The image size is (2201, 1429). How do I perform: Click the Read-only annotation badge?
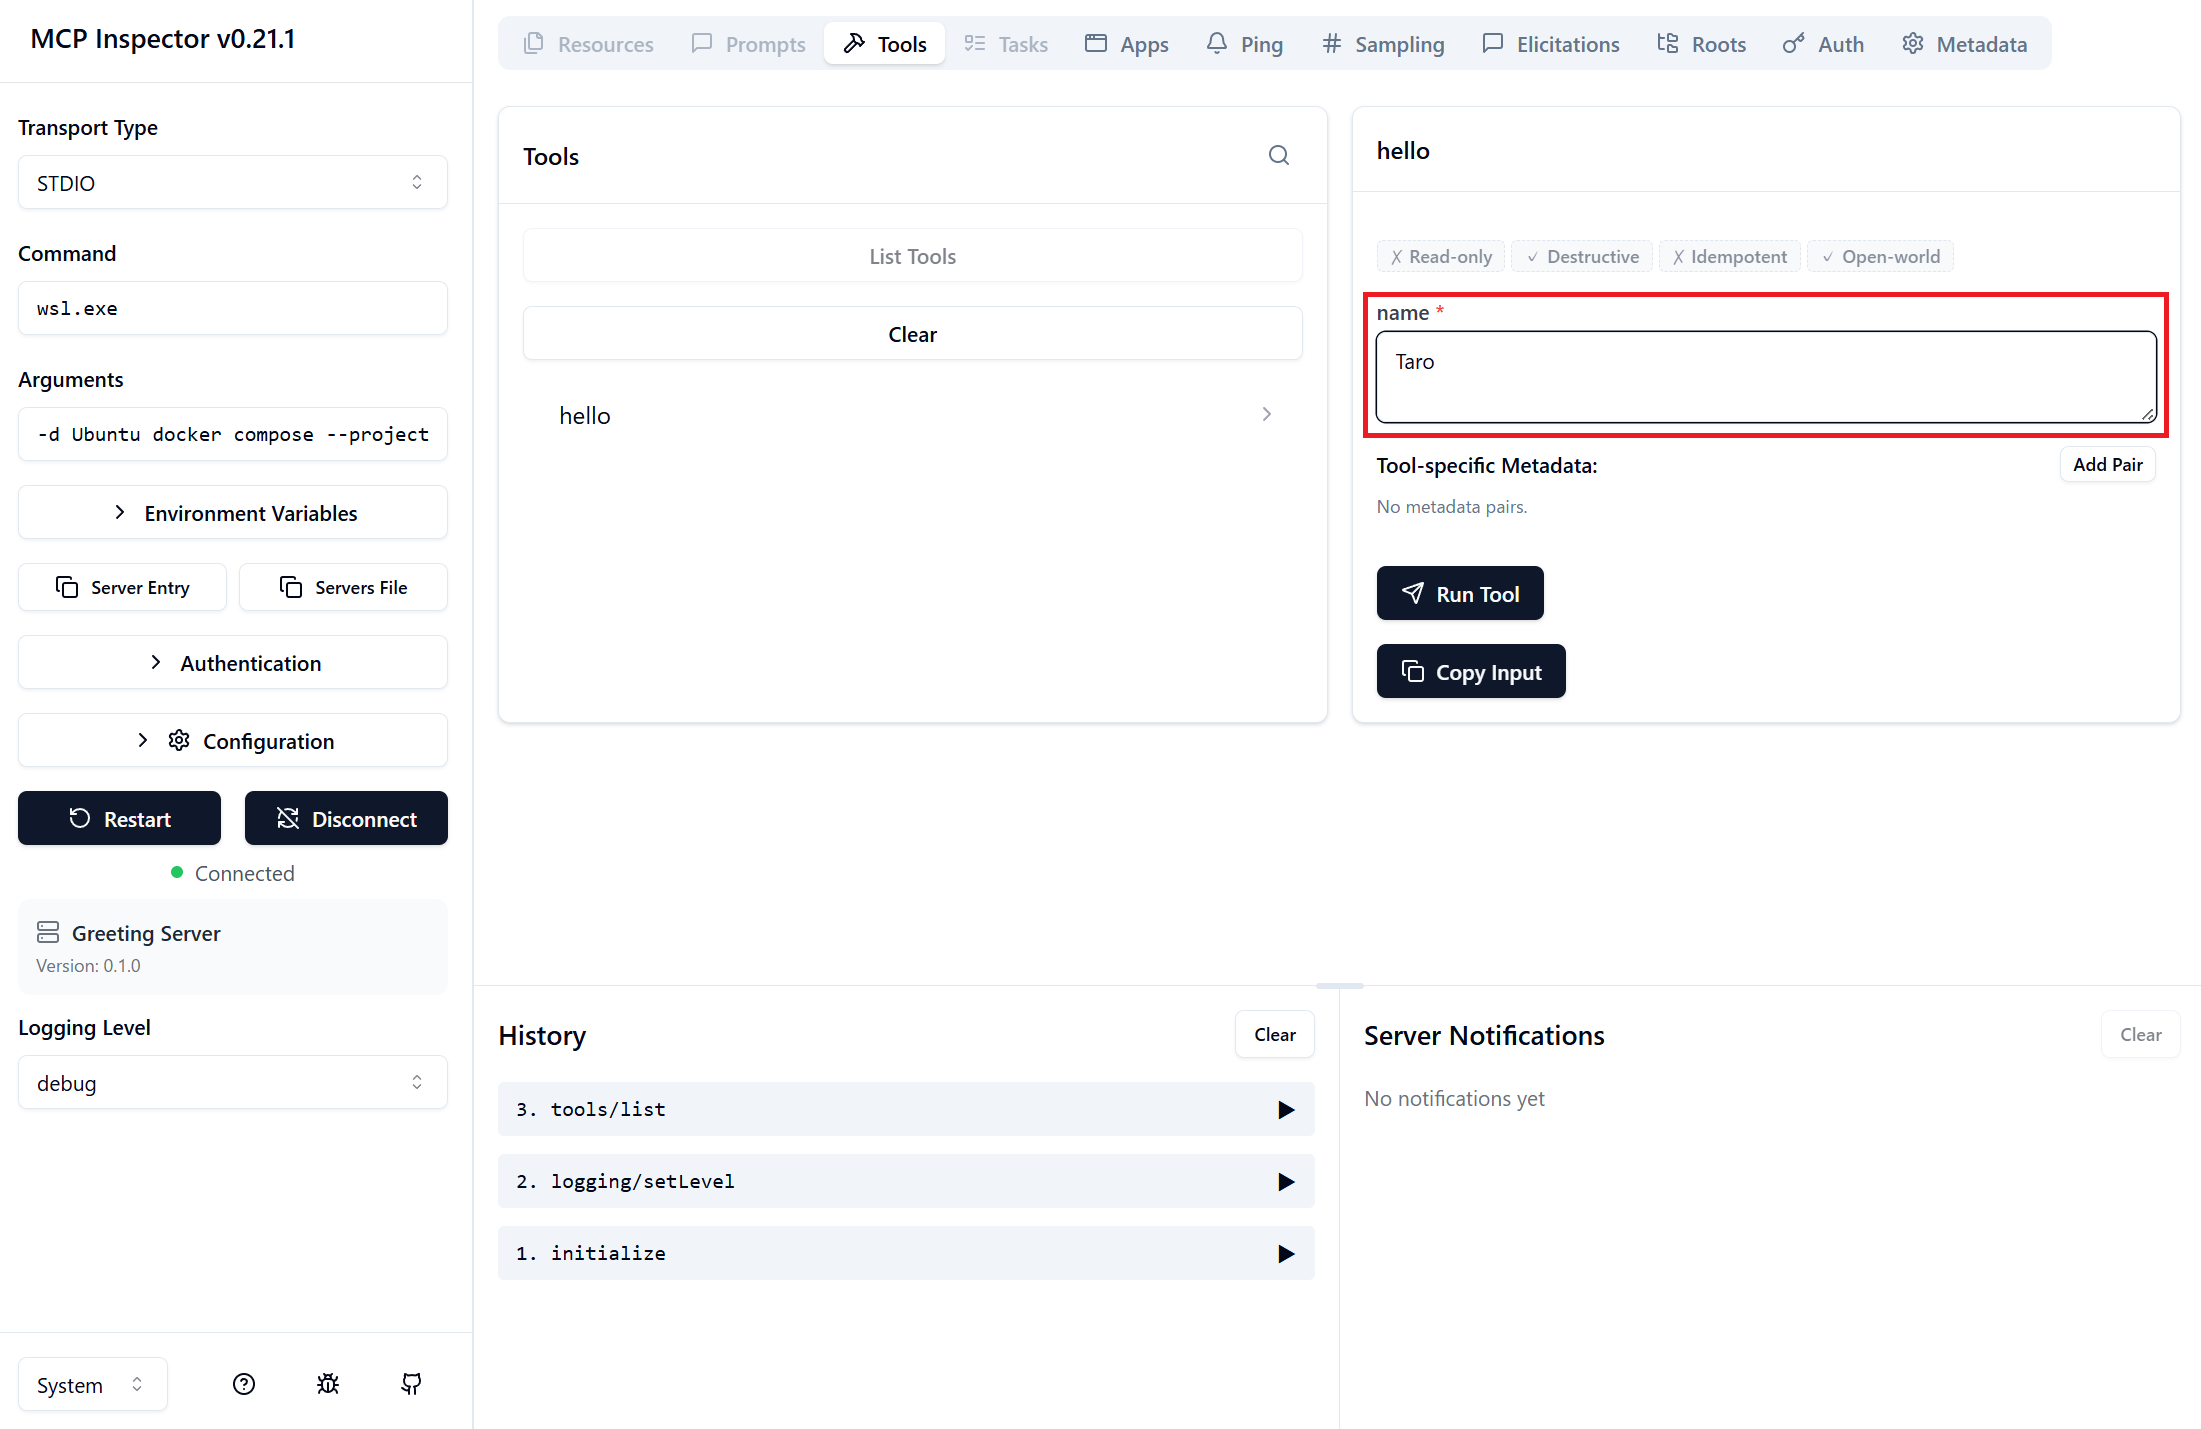tap(1441, 256)
